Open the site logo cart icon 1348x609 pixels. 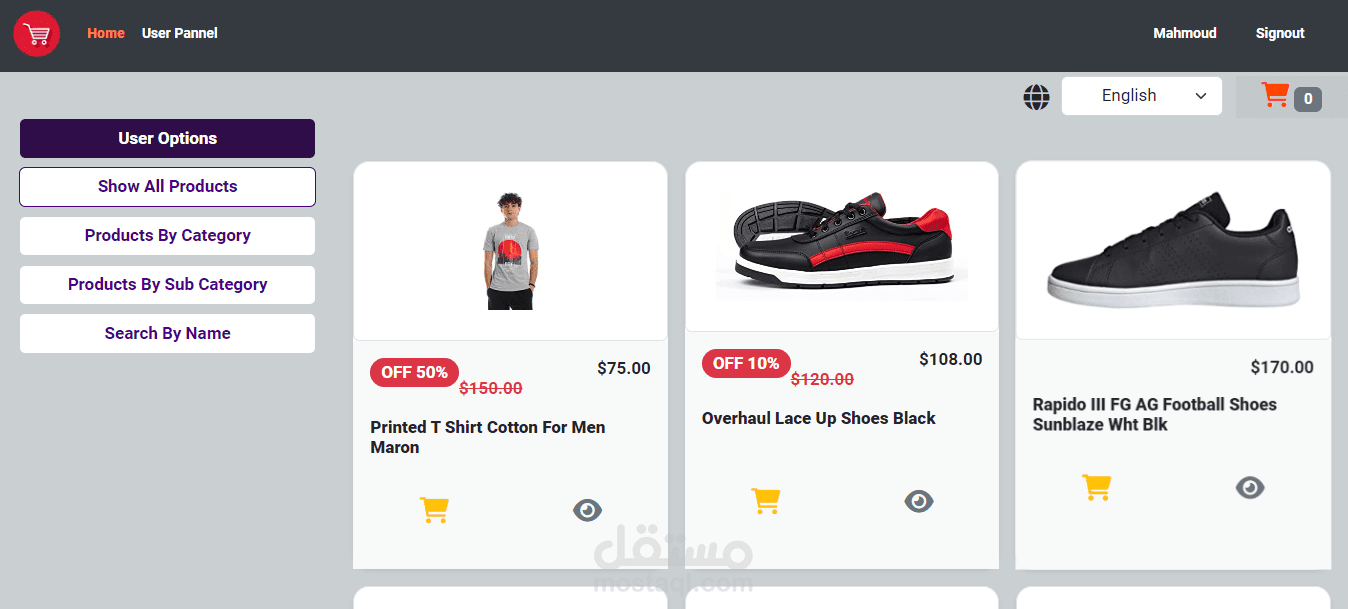[36, 33]
